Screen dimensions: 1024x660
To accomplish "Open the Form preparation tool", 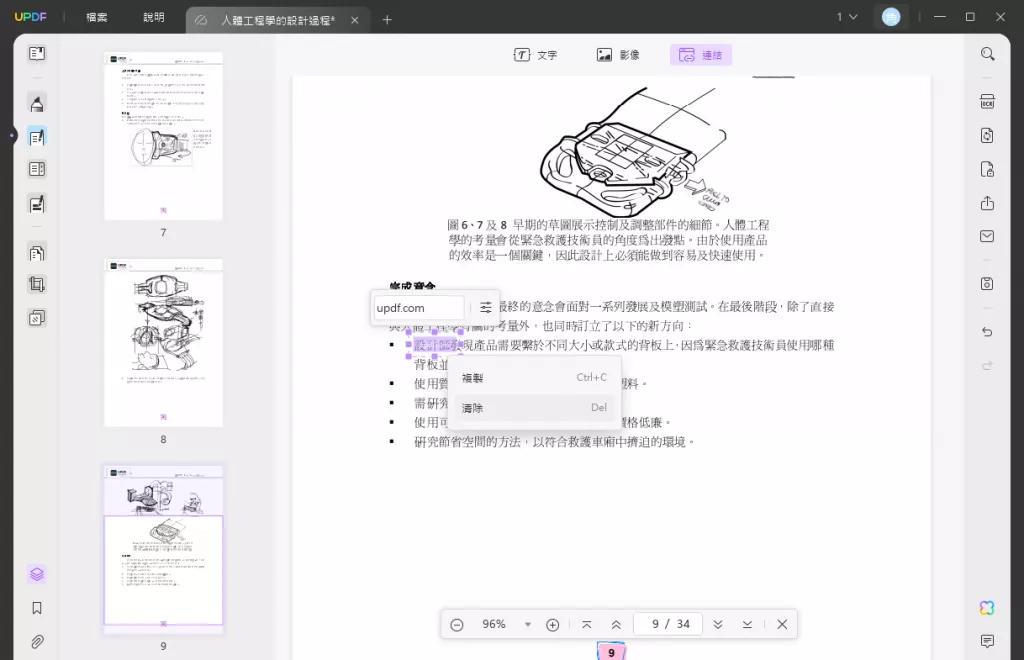I will click(x=37, y=170).
